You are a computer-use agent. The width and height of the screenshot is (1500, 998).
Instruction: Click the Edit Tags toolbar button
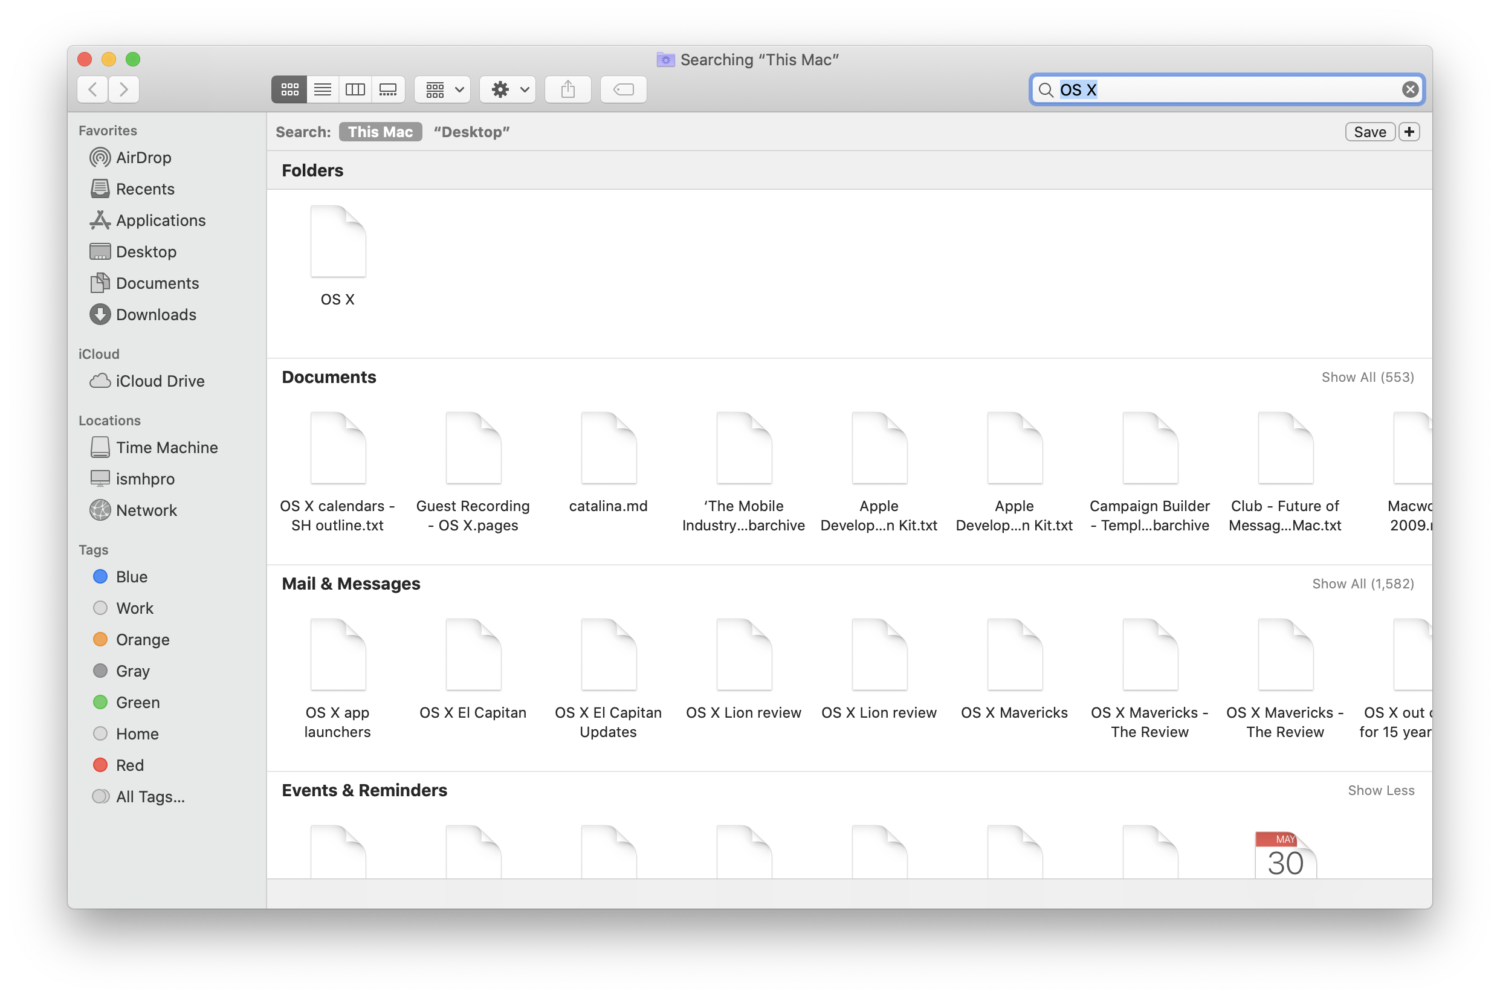click(623, 90)
